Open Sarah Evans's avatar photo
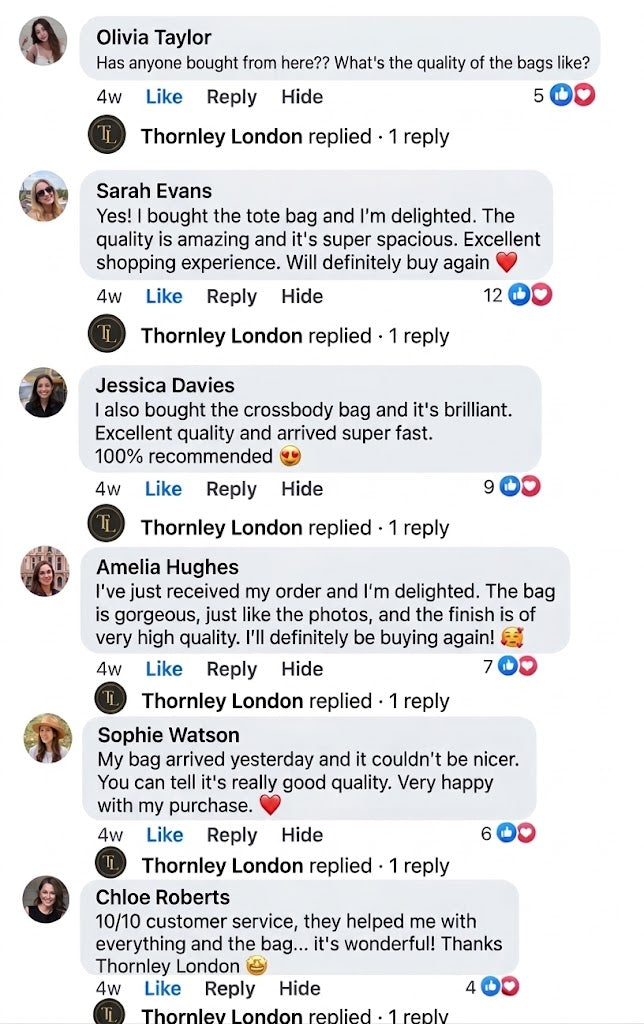The width and height of the screenshot is (644, 1024). 43,196
